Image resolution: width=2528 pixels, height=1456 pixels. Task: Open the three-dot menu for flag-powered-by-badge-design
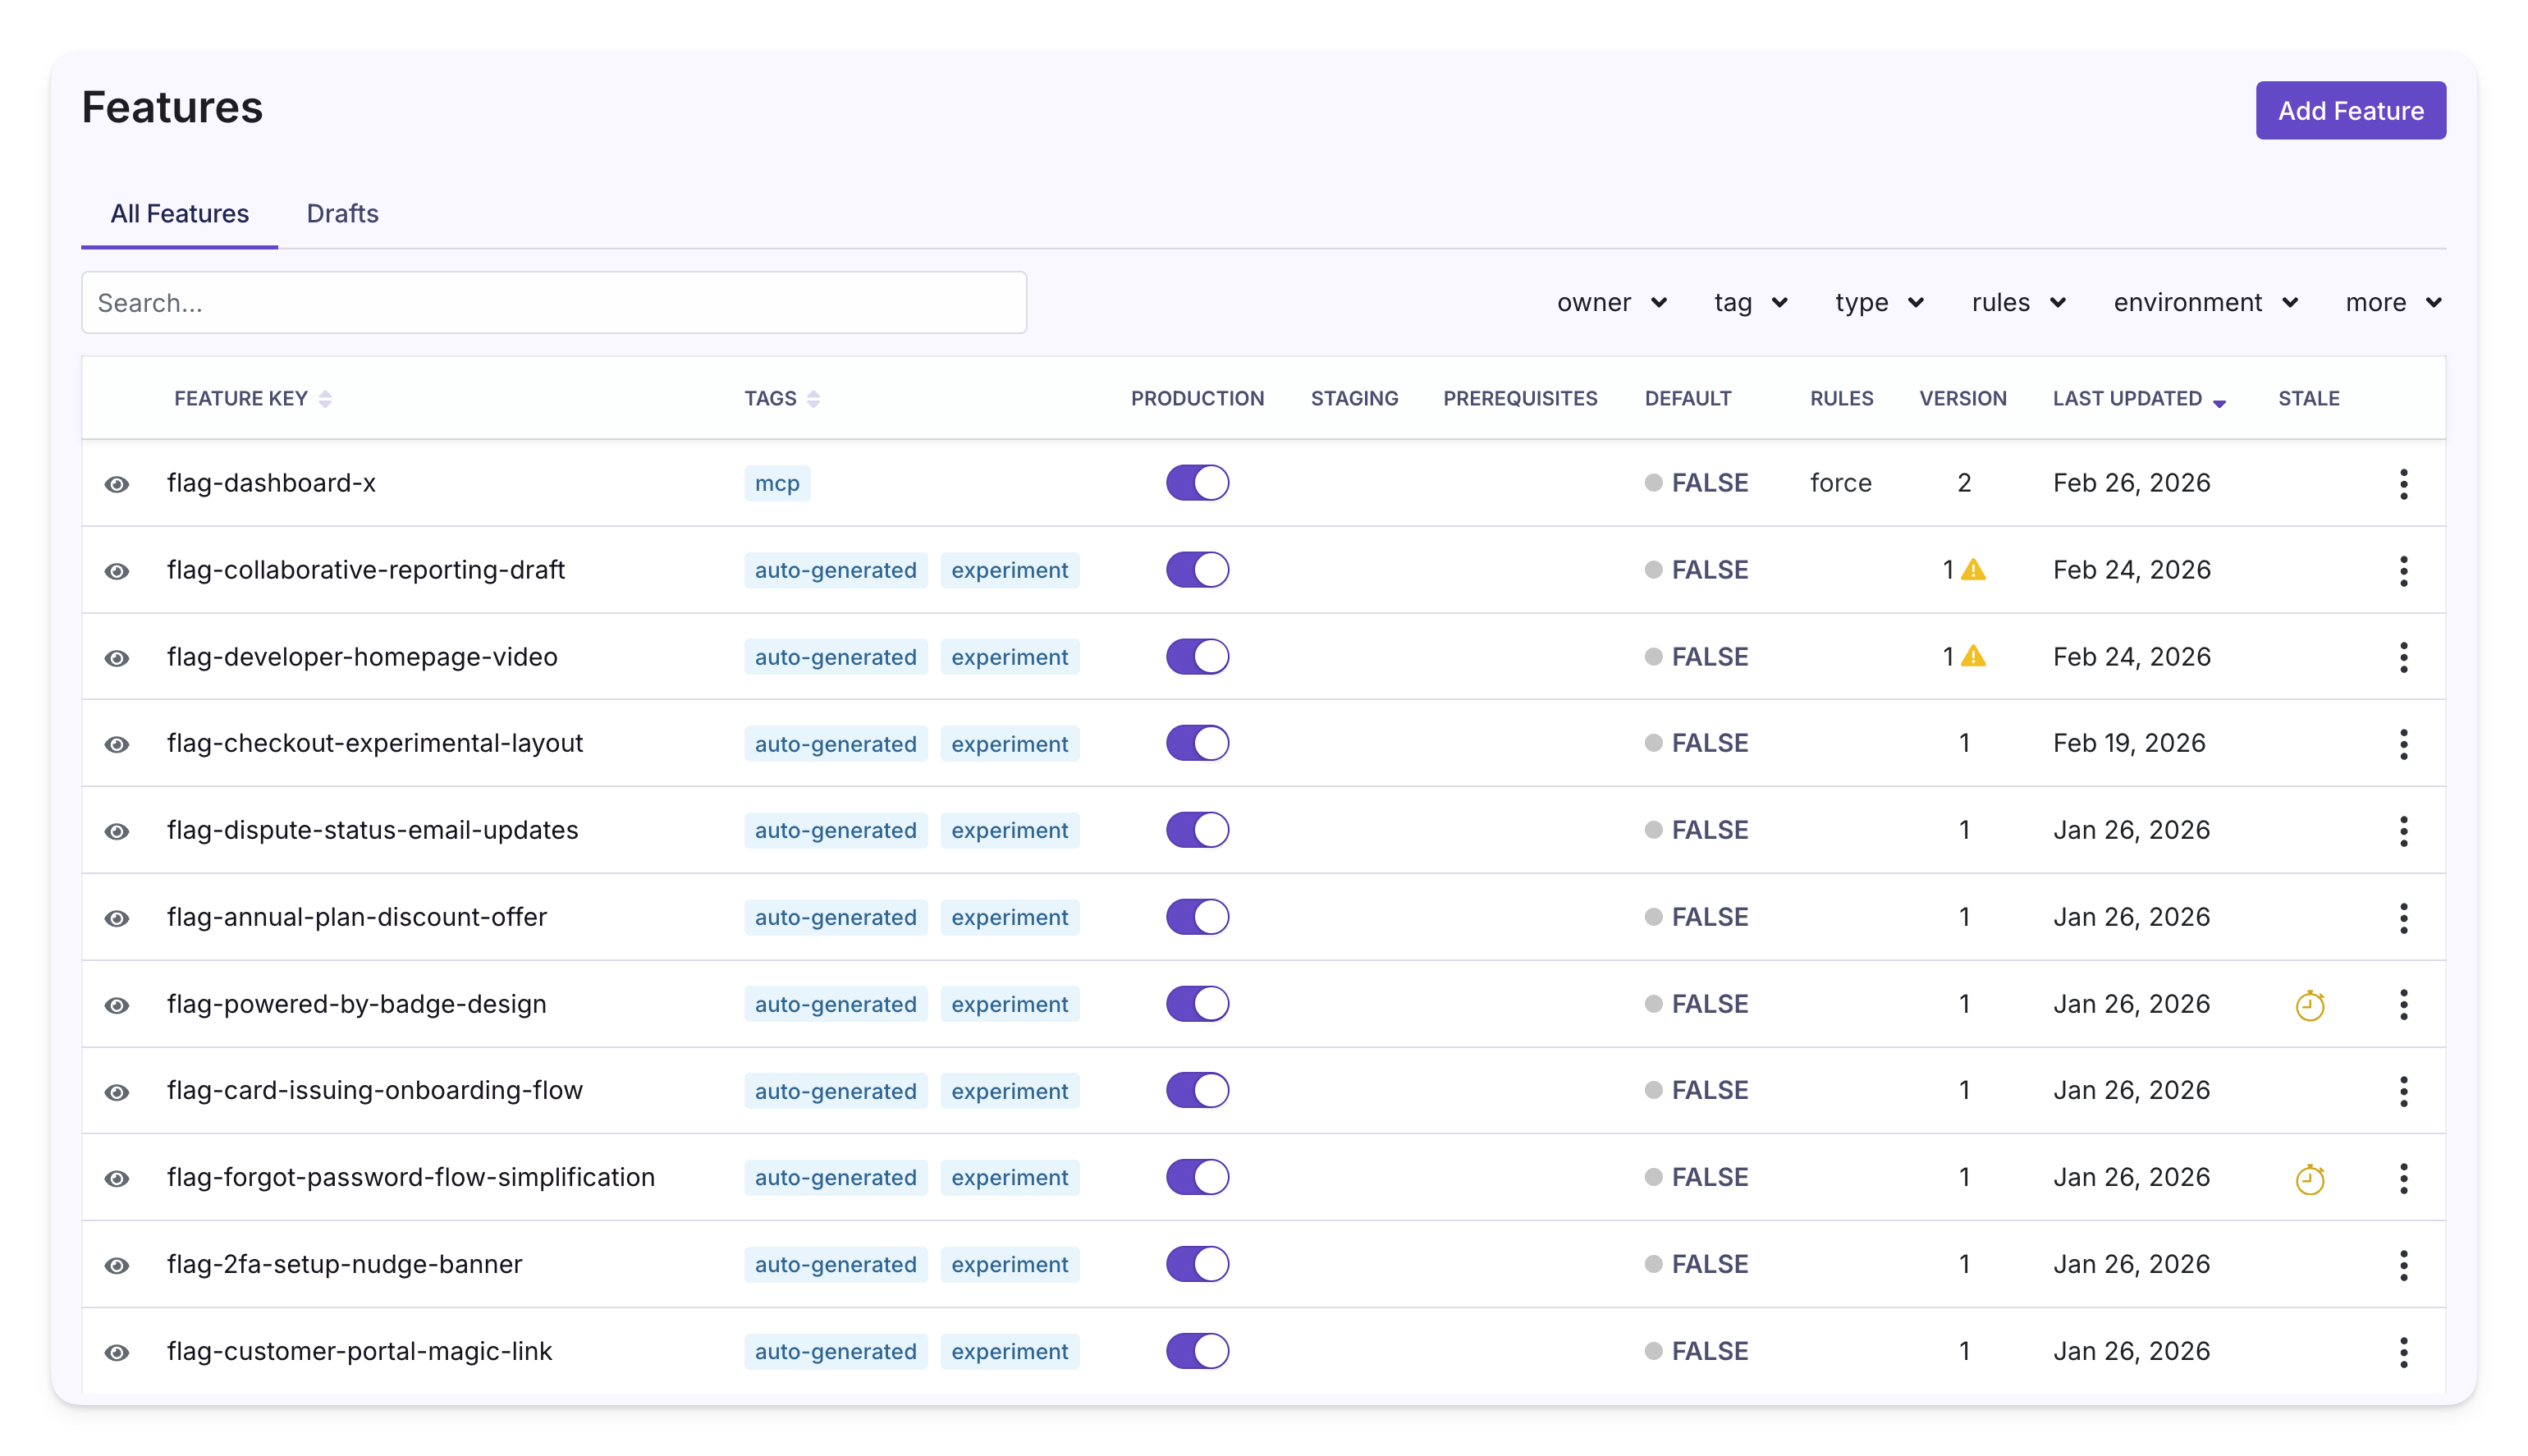(x=2403, y=1004)
